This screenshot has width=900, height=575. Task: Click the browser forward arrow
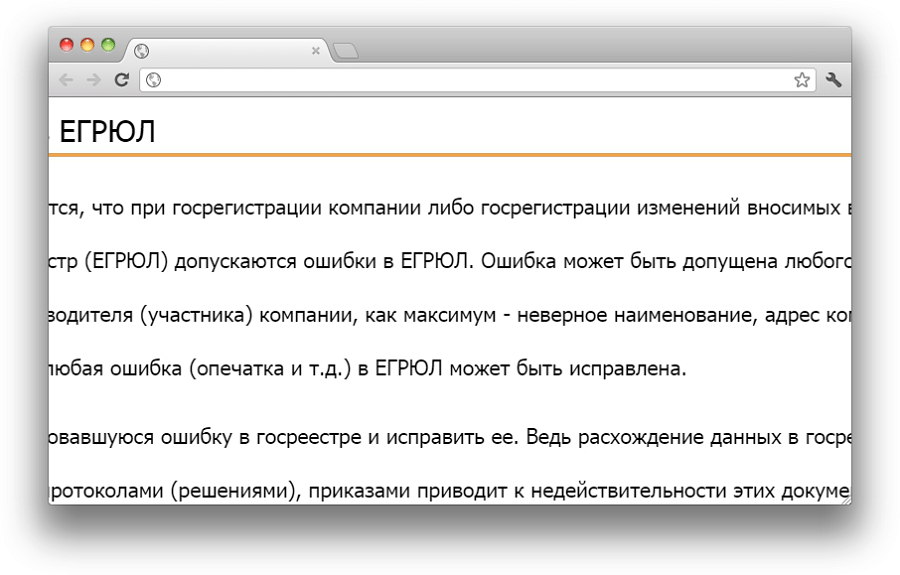coord(93,80)
